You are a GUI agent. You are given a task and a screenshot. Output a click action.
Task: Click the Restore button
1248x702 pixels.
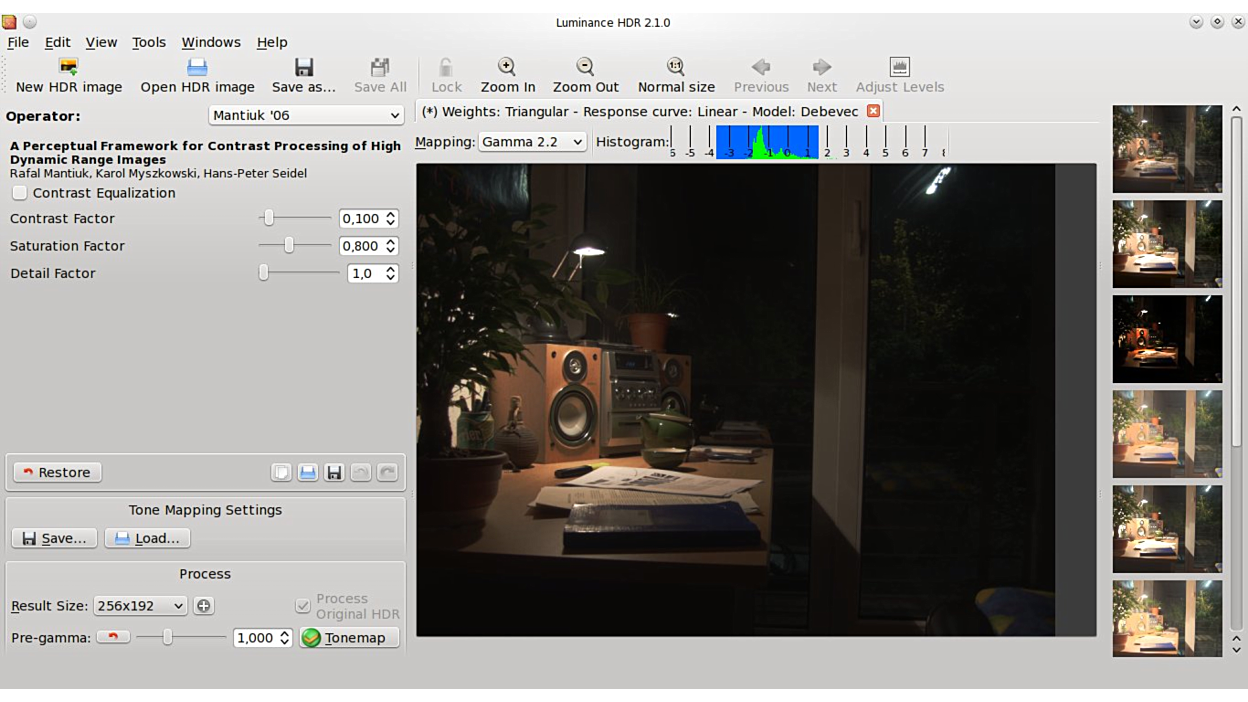[57, 472]
